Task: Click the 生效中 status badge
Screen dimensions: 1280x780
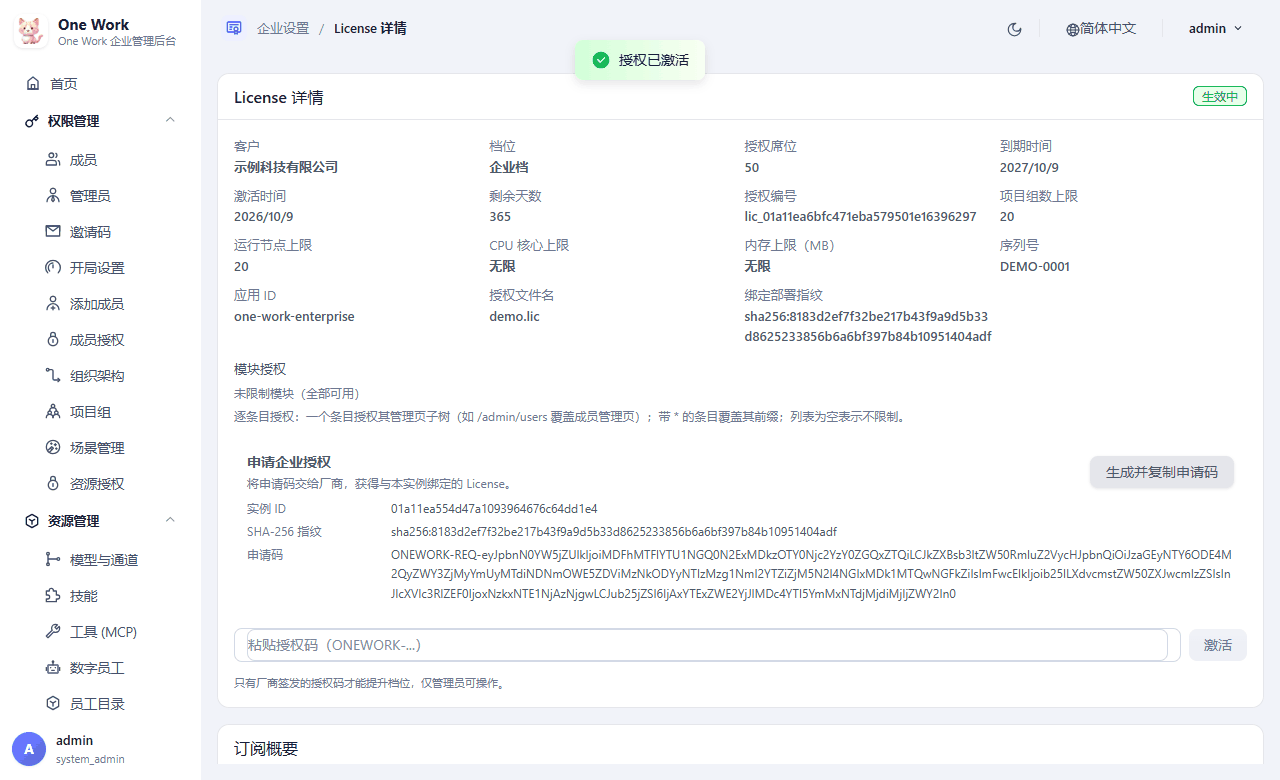Action: (1220, 97)
